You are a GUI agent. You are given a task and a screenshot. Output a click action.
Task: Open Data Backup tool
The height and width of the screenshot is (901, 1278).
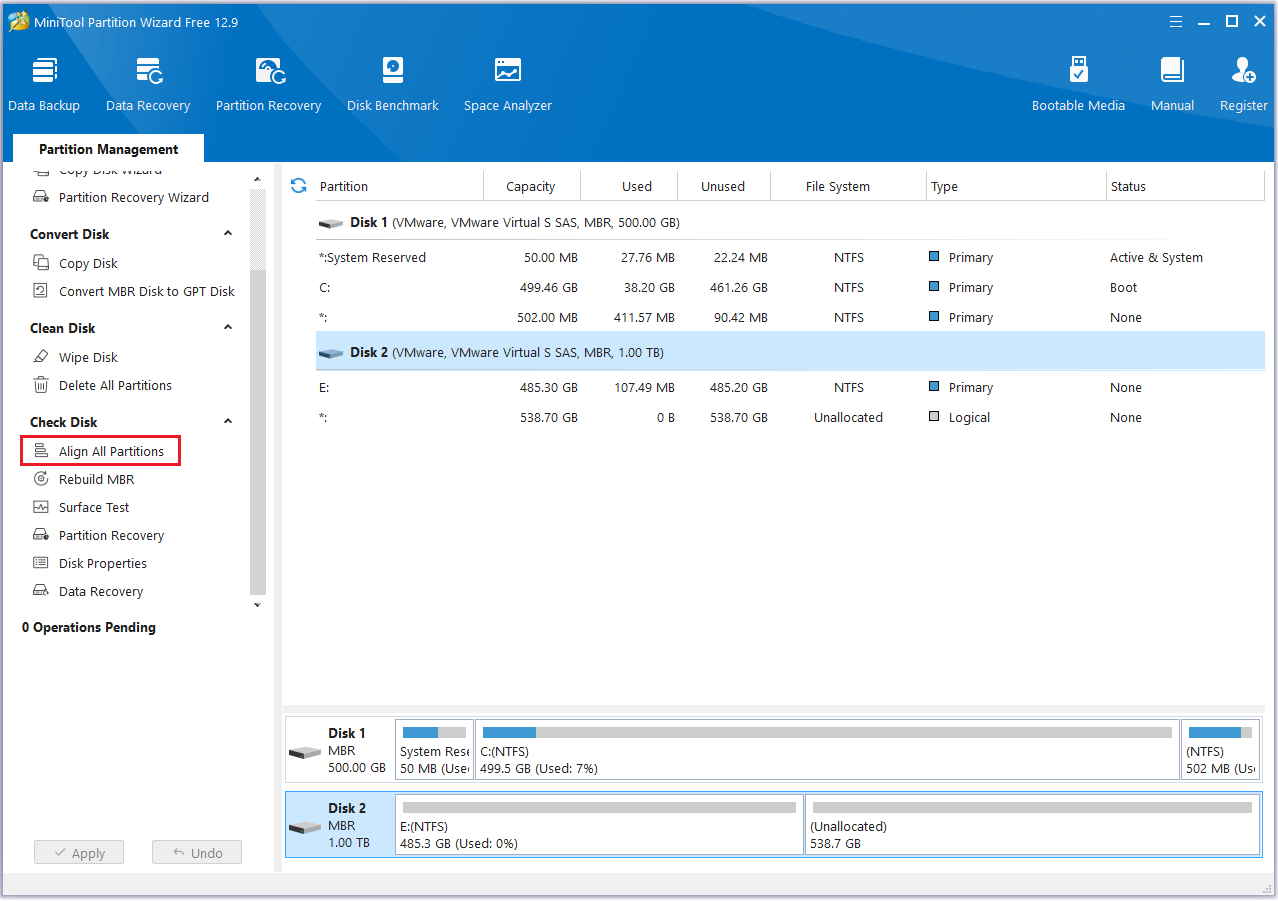(x=44, y=84)
